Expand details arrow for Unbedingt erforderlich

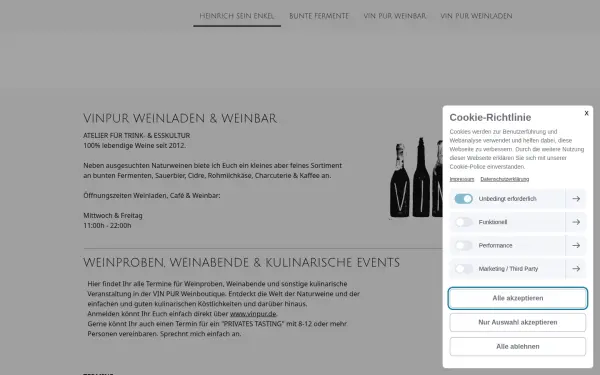[x=576, y=199]
